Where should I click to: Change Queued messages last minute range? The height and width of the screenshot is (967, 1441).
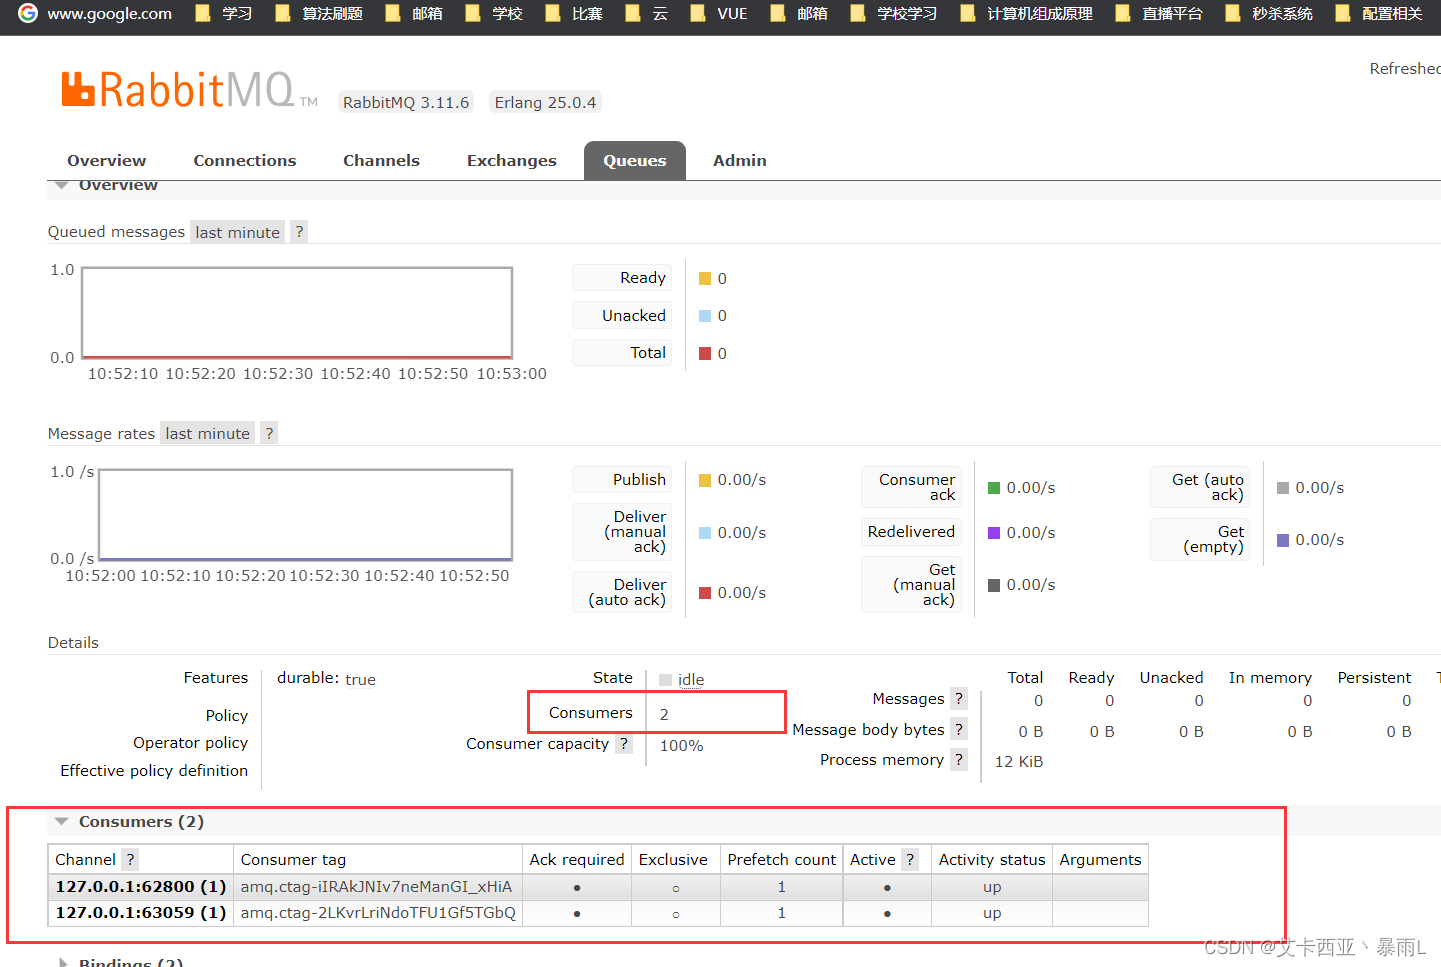coord(238,232)
